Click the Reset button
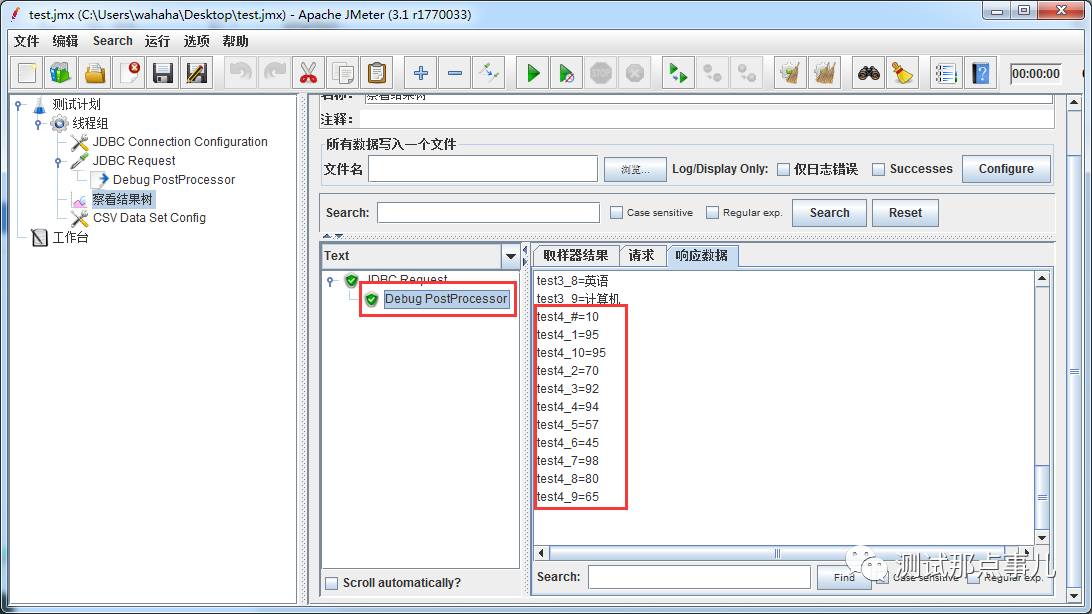1092x614 pixels. [905, 213]
